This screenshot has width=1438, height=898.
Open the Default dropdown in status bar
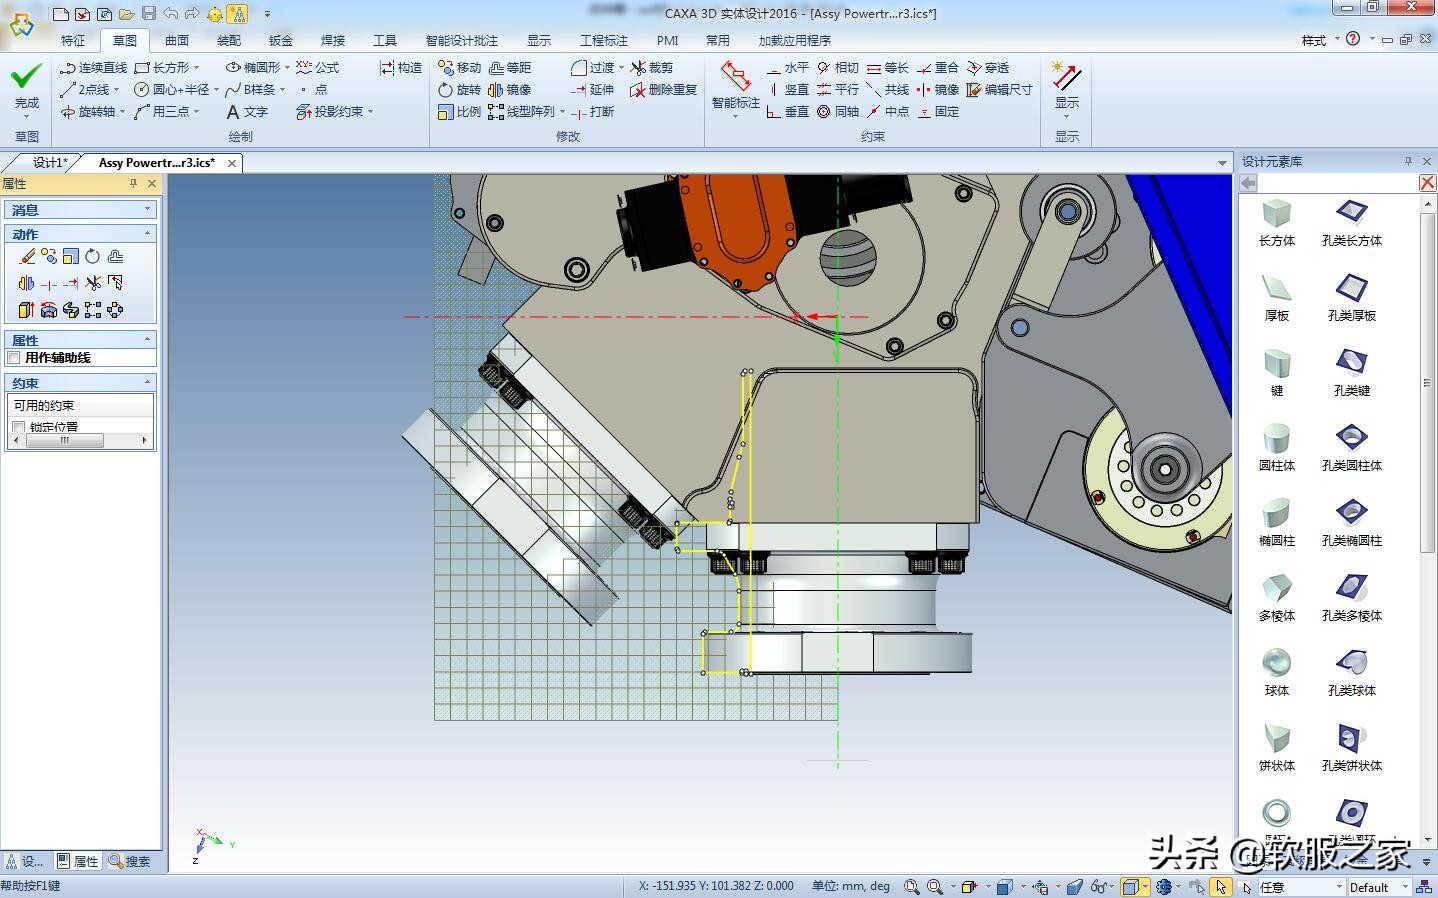(x=1405, y=887)
